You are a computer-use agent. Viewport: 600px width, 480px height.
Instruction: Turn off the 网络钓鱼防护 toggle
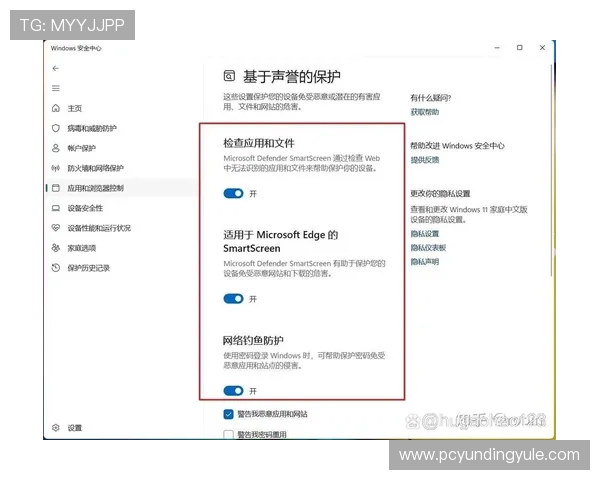point(233,390)
